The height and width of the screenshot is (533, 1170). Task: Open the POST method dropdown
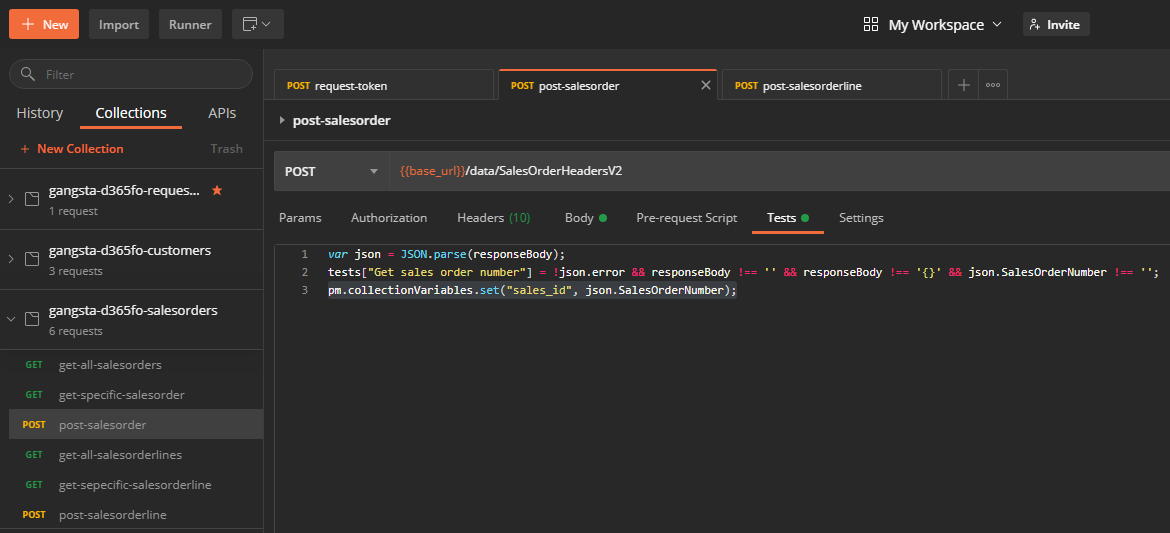[x=332, y=171]
